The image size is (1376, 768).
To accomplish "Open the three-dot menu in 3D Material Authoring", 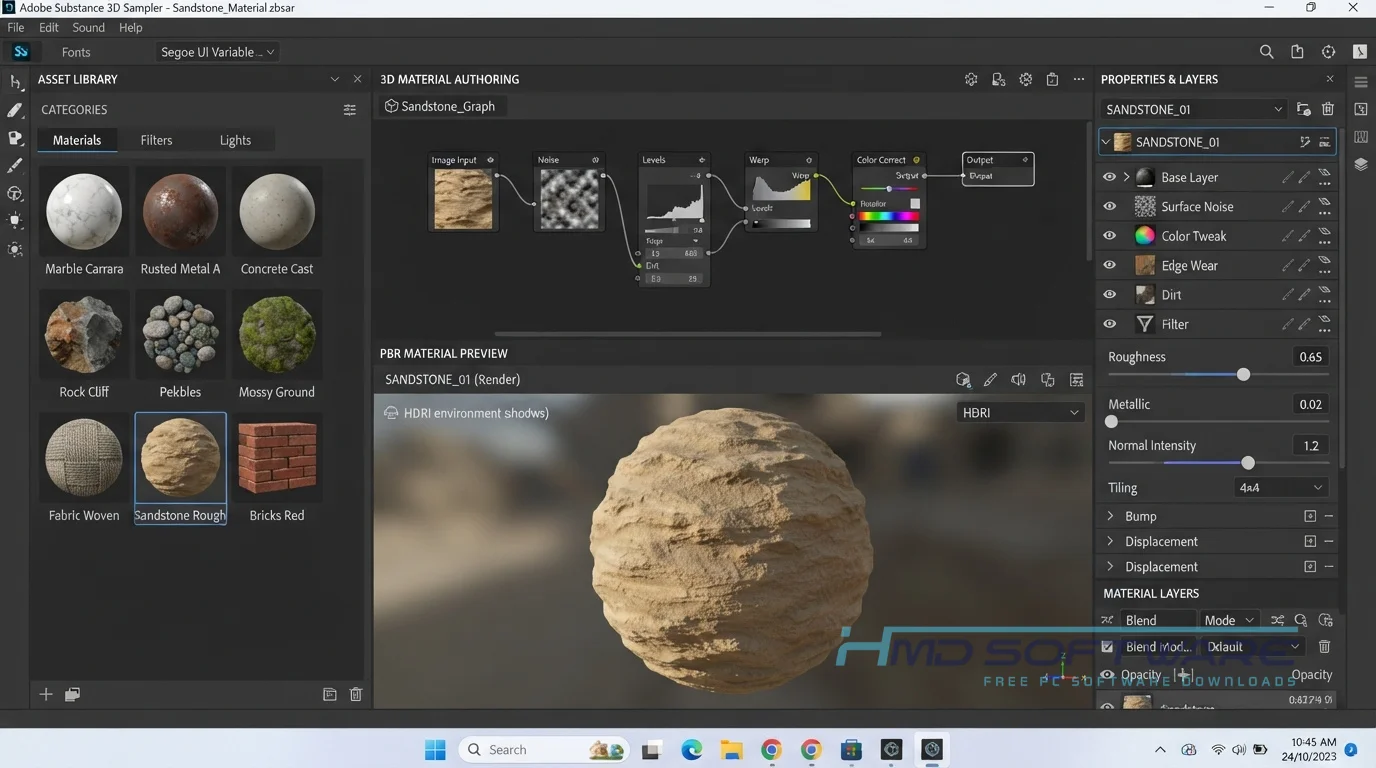I will 1079,79.
